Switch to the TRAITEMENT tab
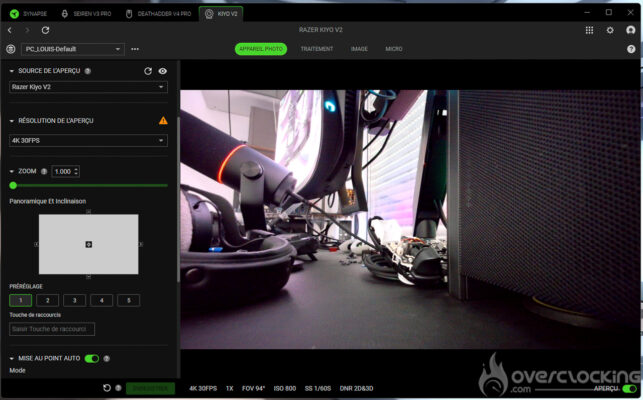The image size is (643, 400). coord(317,49)
